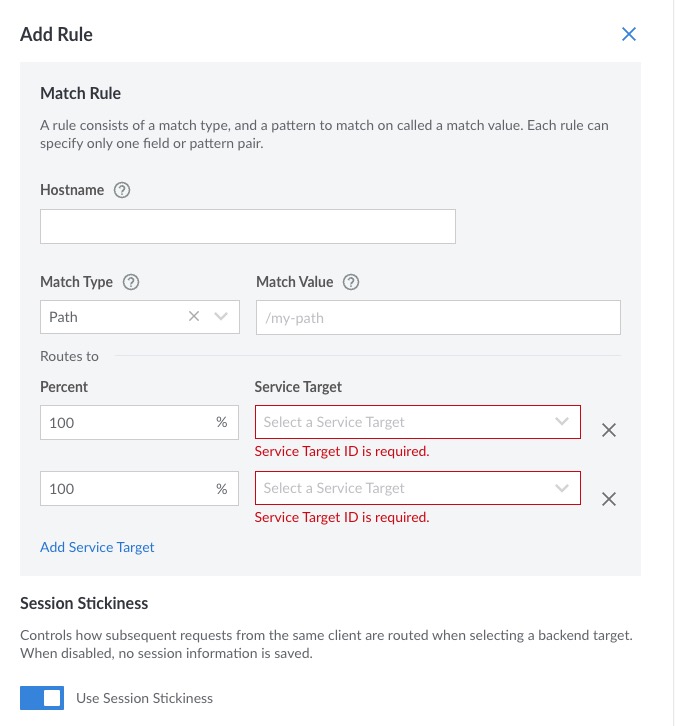Open second Select a Service Target dropdown
Image resolution: width=675 pixels, height=726 pixels.
pos(418,488)
